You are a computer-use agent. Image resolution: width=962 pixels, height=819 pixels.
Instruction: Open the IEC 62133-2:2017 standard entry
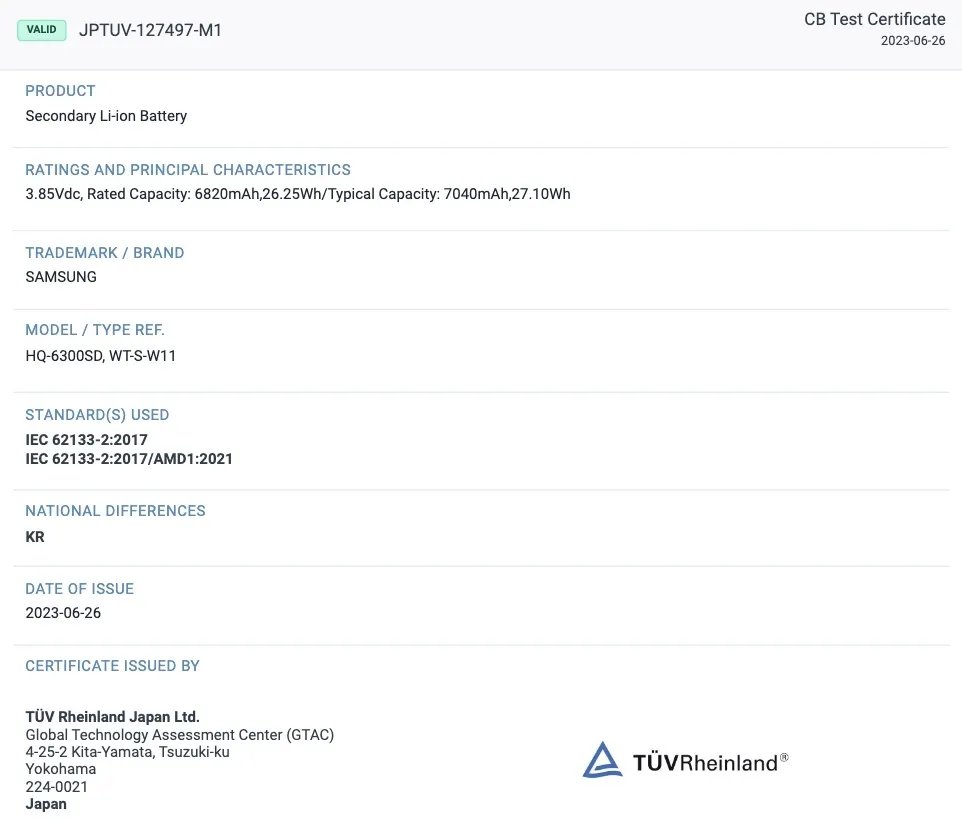(86, 440)
